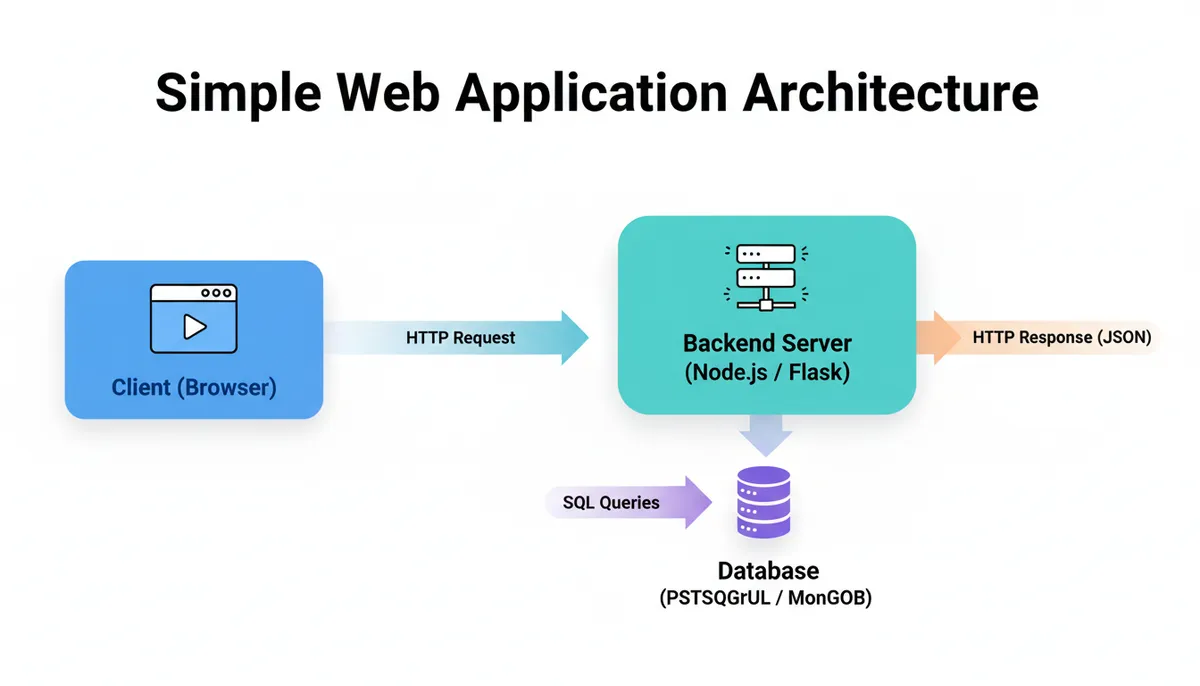Click the browser window icon in the Client box

coord(194,318)
